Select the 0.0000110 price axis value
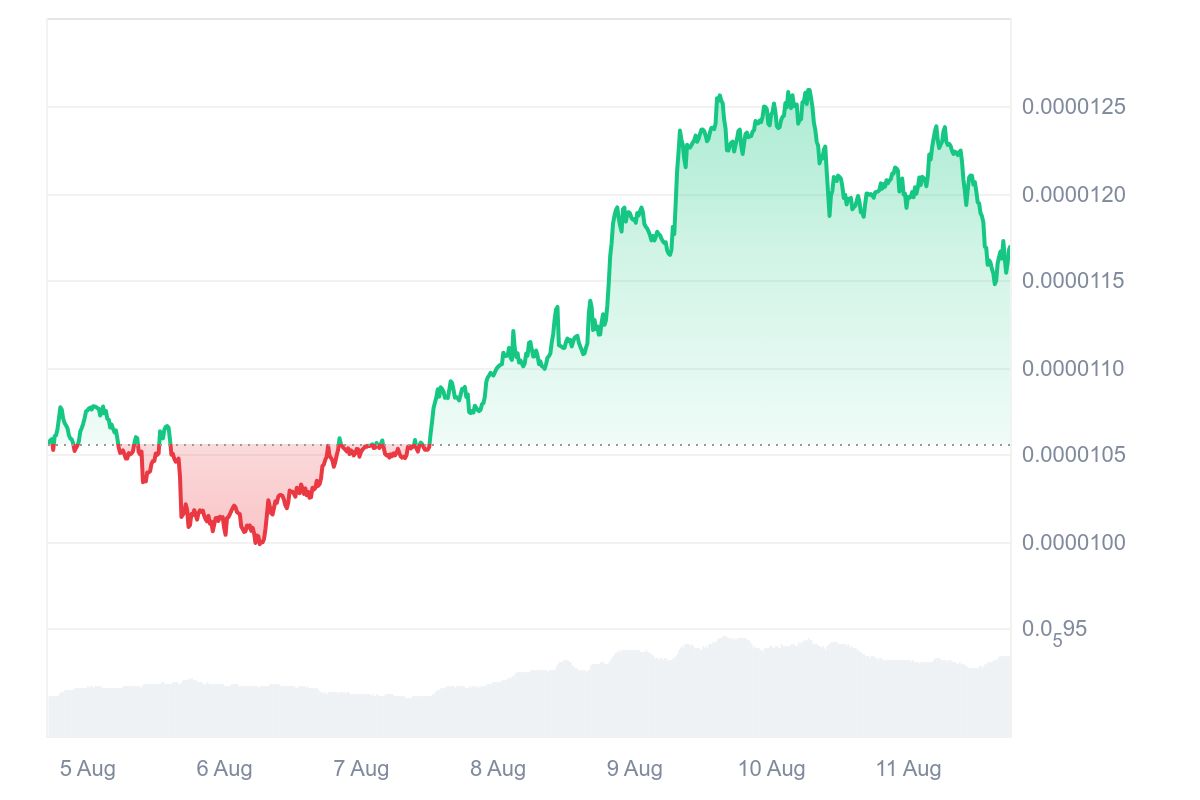Viewport: 1200px width, 800px height. tap(1073, 369)
